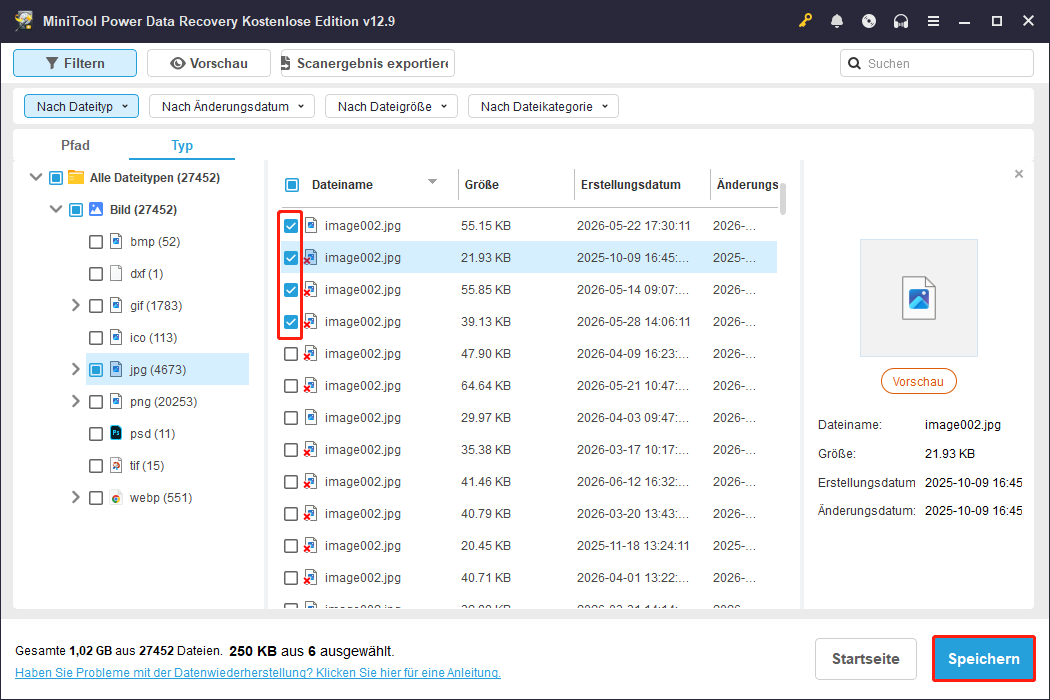Select the psd (11) tree item
The image size is (1050, 700).
point(152,433)
